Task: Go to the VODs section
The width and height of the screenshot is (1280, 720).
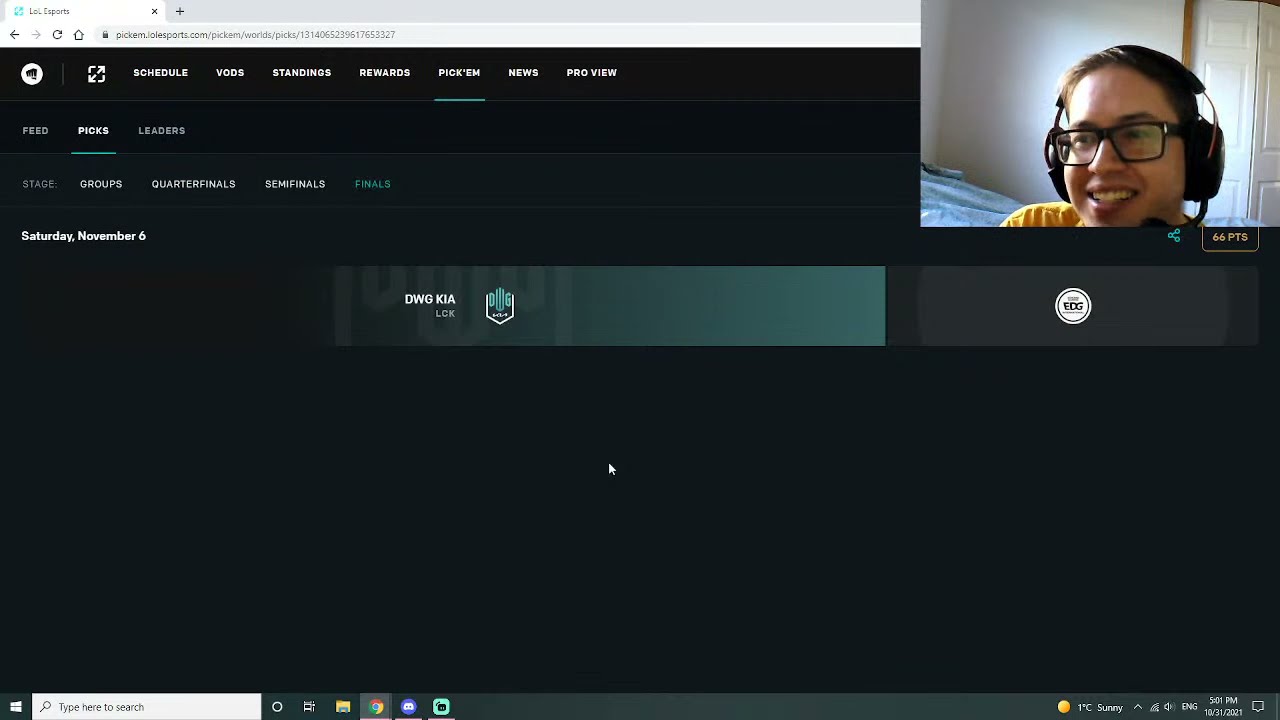Action: [x=230, y=73]
